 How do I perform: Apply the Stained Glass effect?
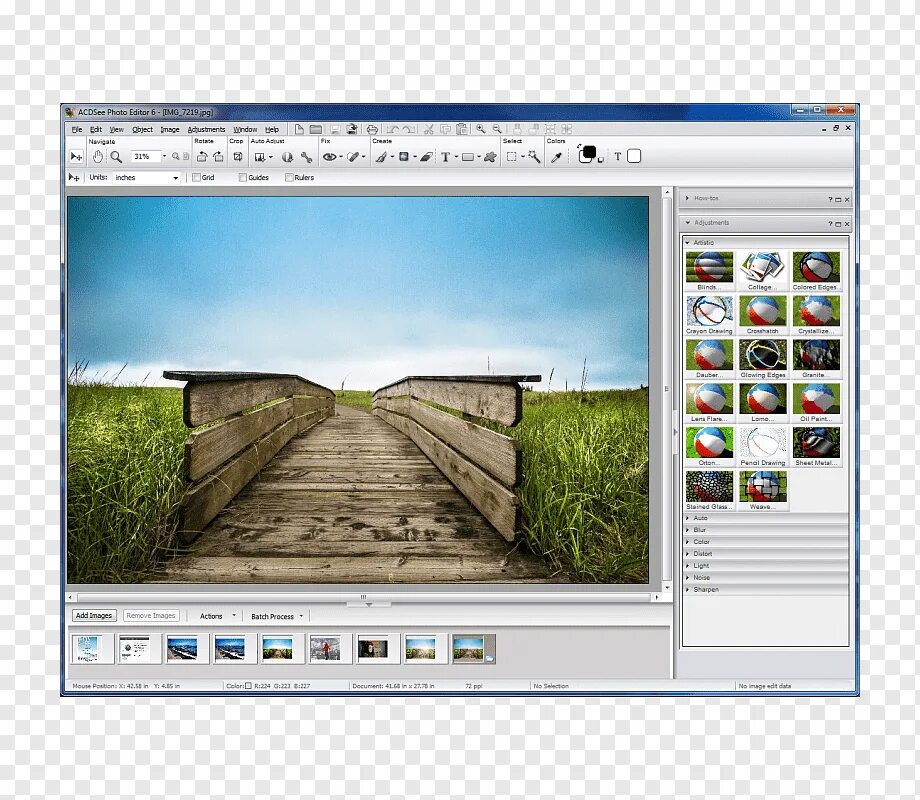pos(709,490)
